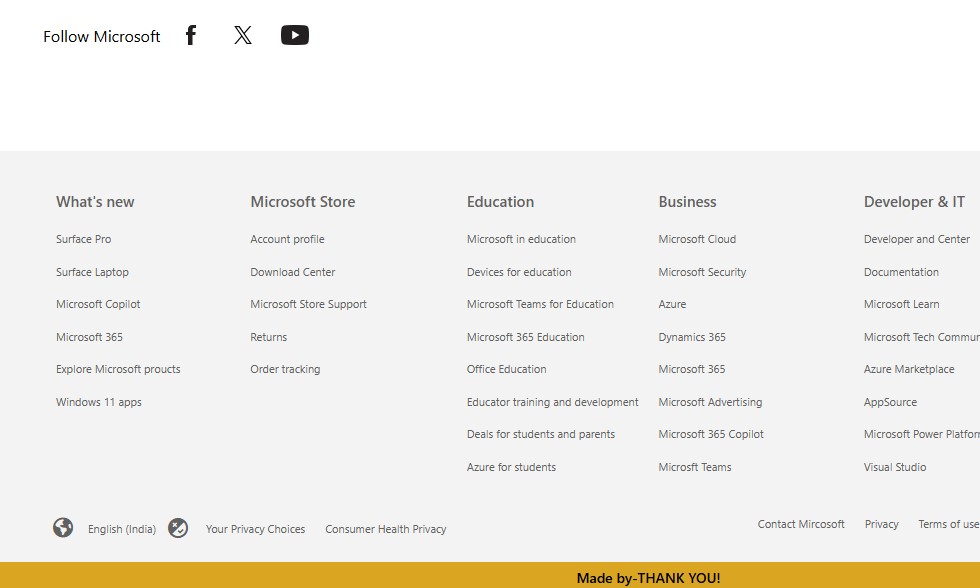Click the Education column heading

tap(500, 202)
